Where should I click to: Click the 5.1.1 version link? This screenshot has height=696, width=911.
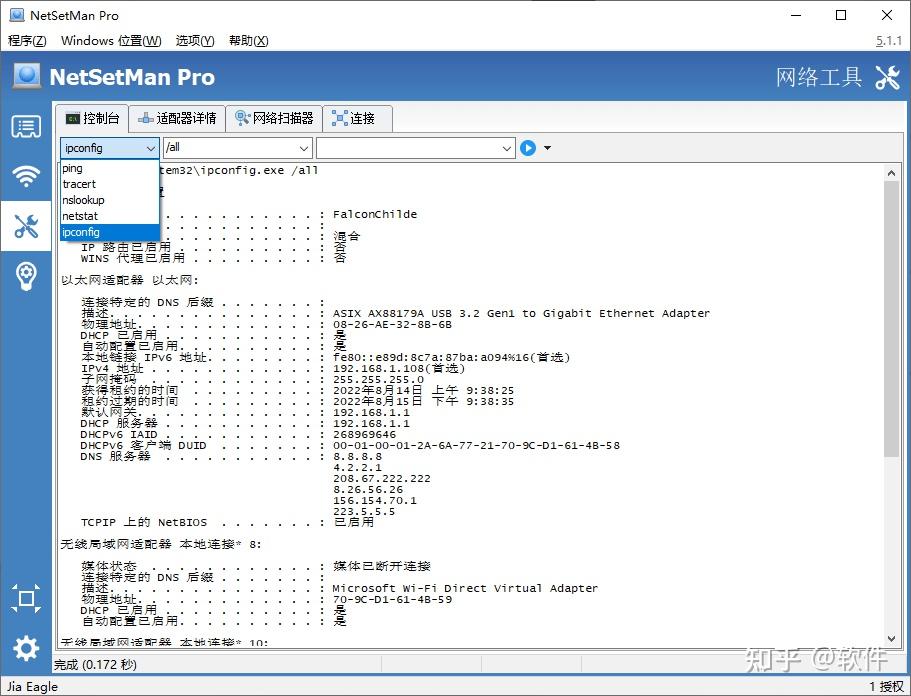pos(887,41)
